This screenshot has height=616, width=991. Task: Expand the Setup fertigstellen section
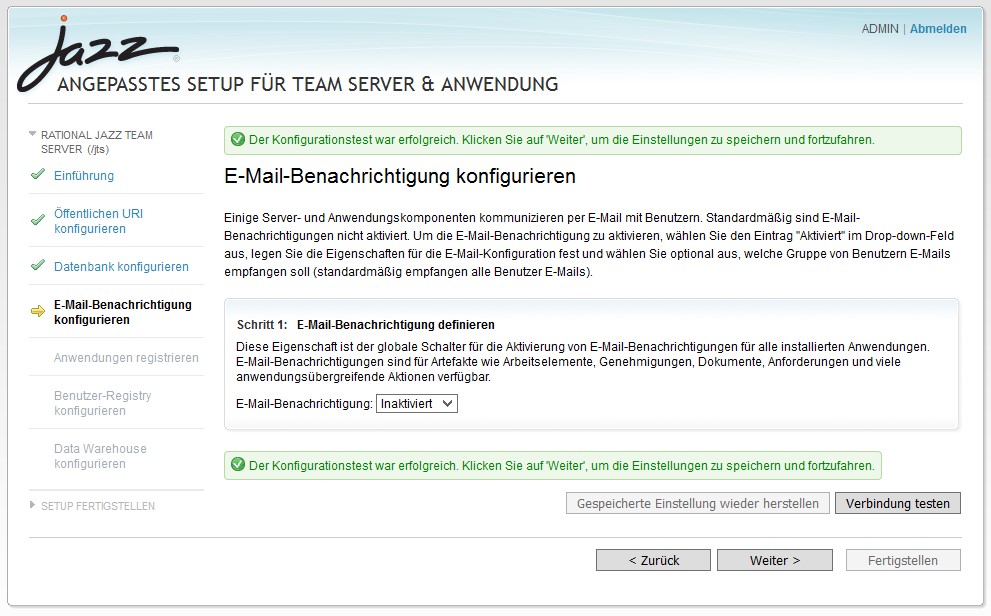tap(33, 506)
